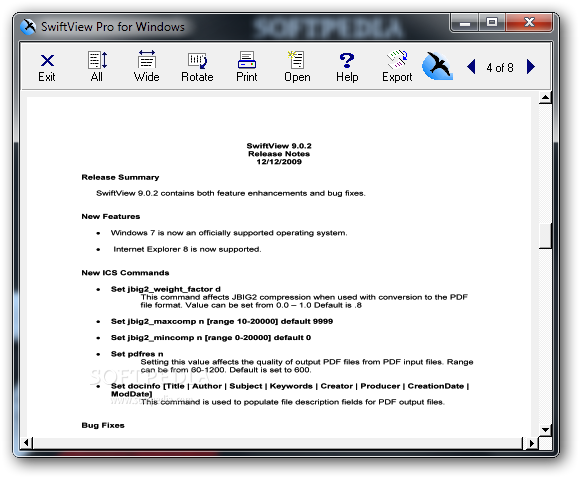The height and width of the screenshot is (478, 580).
Task: Click the SwiftView title bar app icon
Action: click(28, 27)
